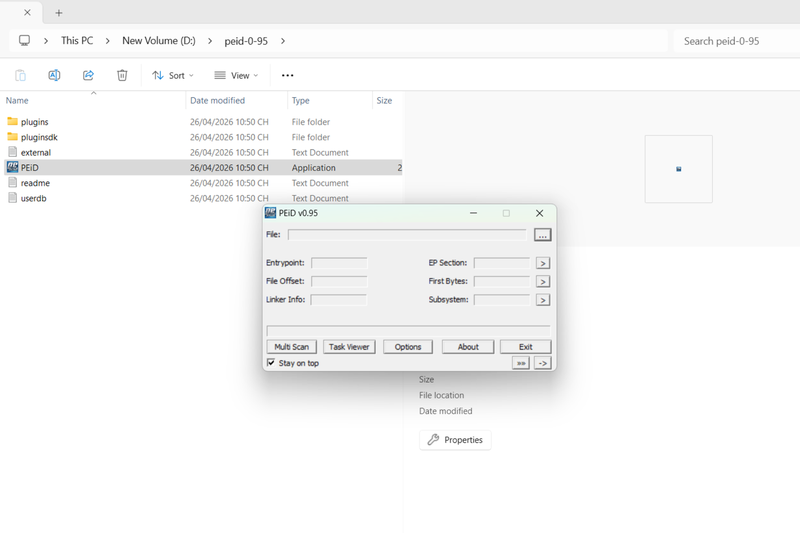Open PEiD Options

coord(408,347)
